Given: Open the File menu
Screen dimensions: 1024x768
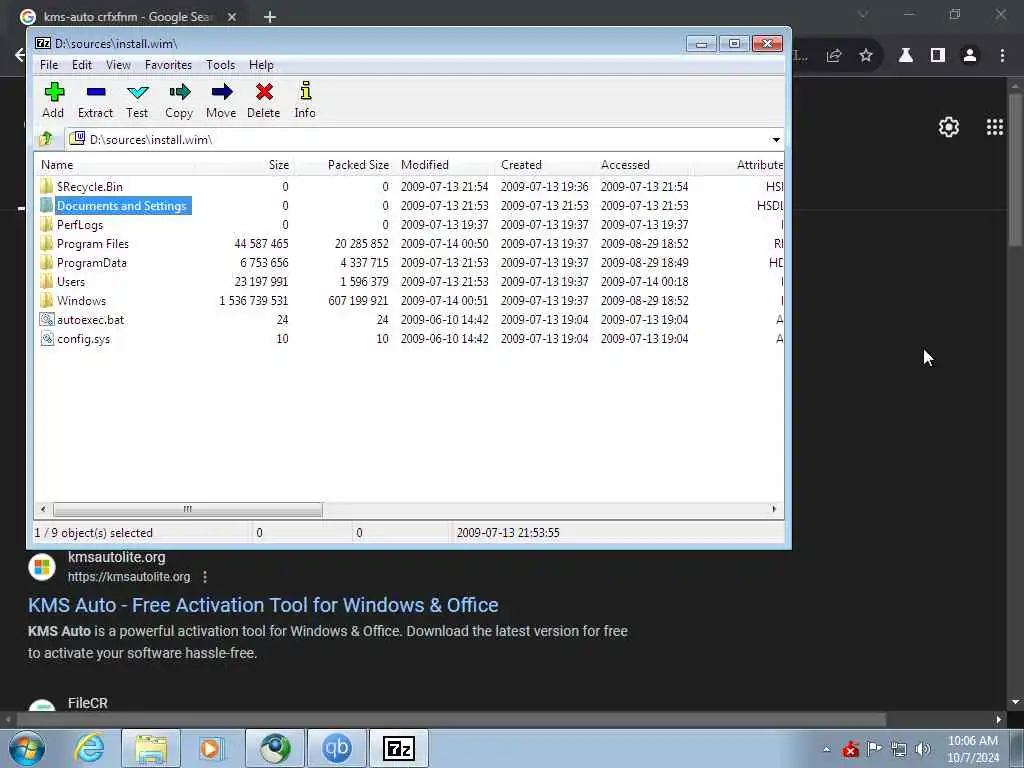Looking at the screenshot, I should (49, 65).
